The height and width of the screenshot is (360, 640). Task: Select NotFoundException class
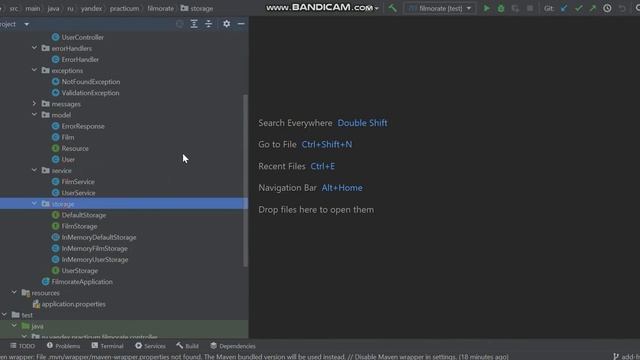pyautogui.click(x=91, y=82)
